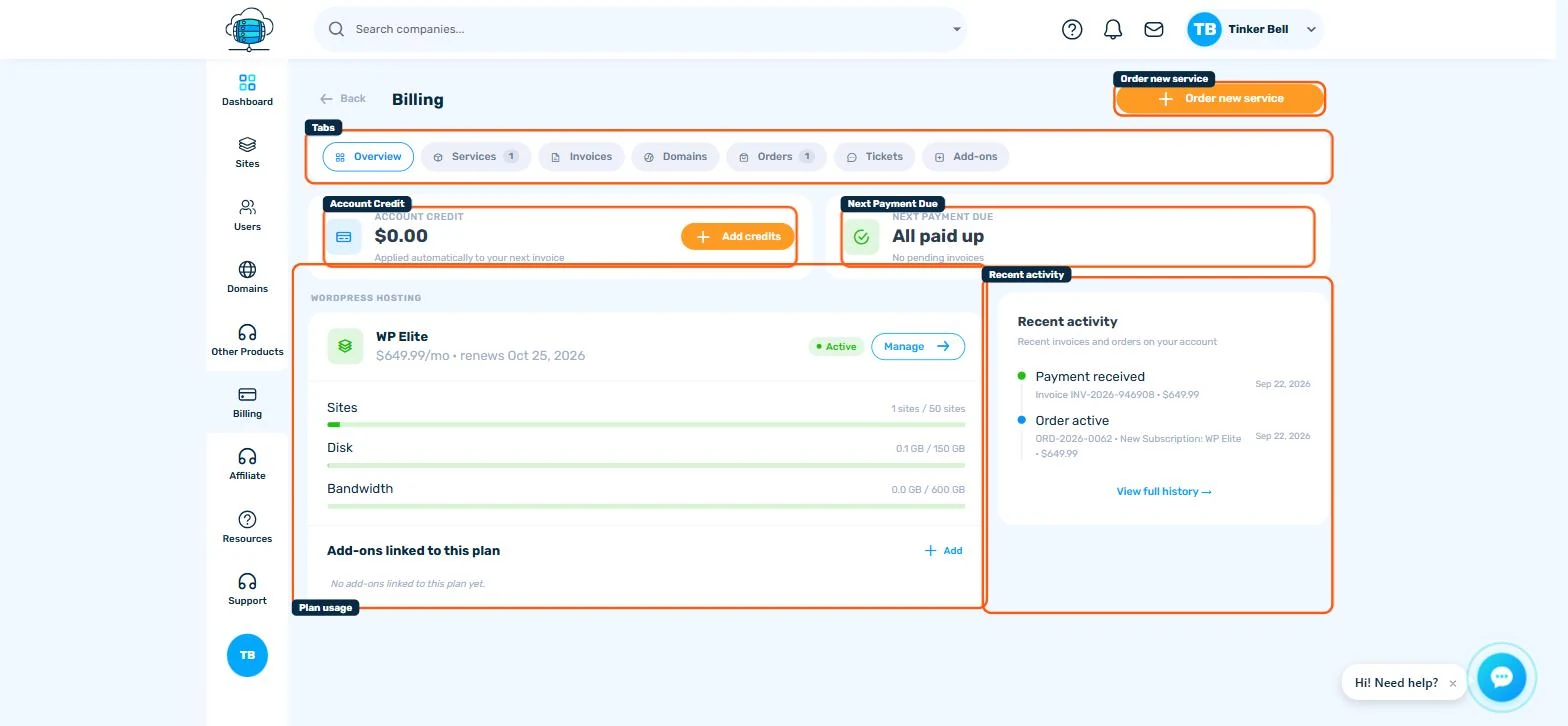Image resolution: width=1568 pixels, height=726 pixels.
Task: Open the Domains tab in Billing
Action: 675,156
